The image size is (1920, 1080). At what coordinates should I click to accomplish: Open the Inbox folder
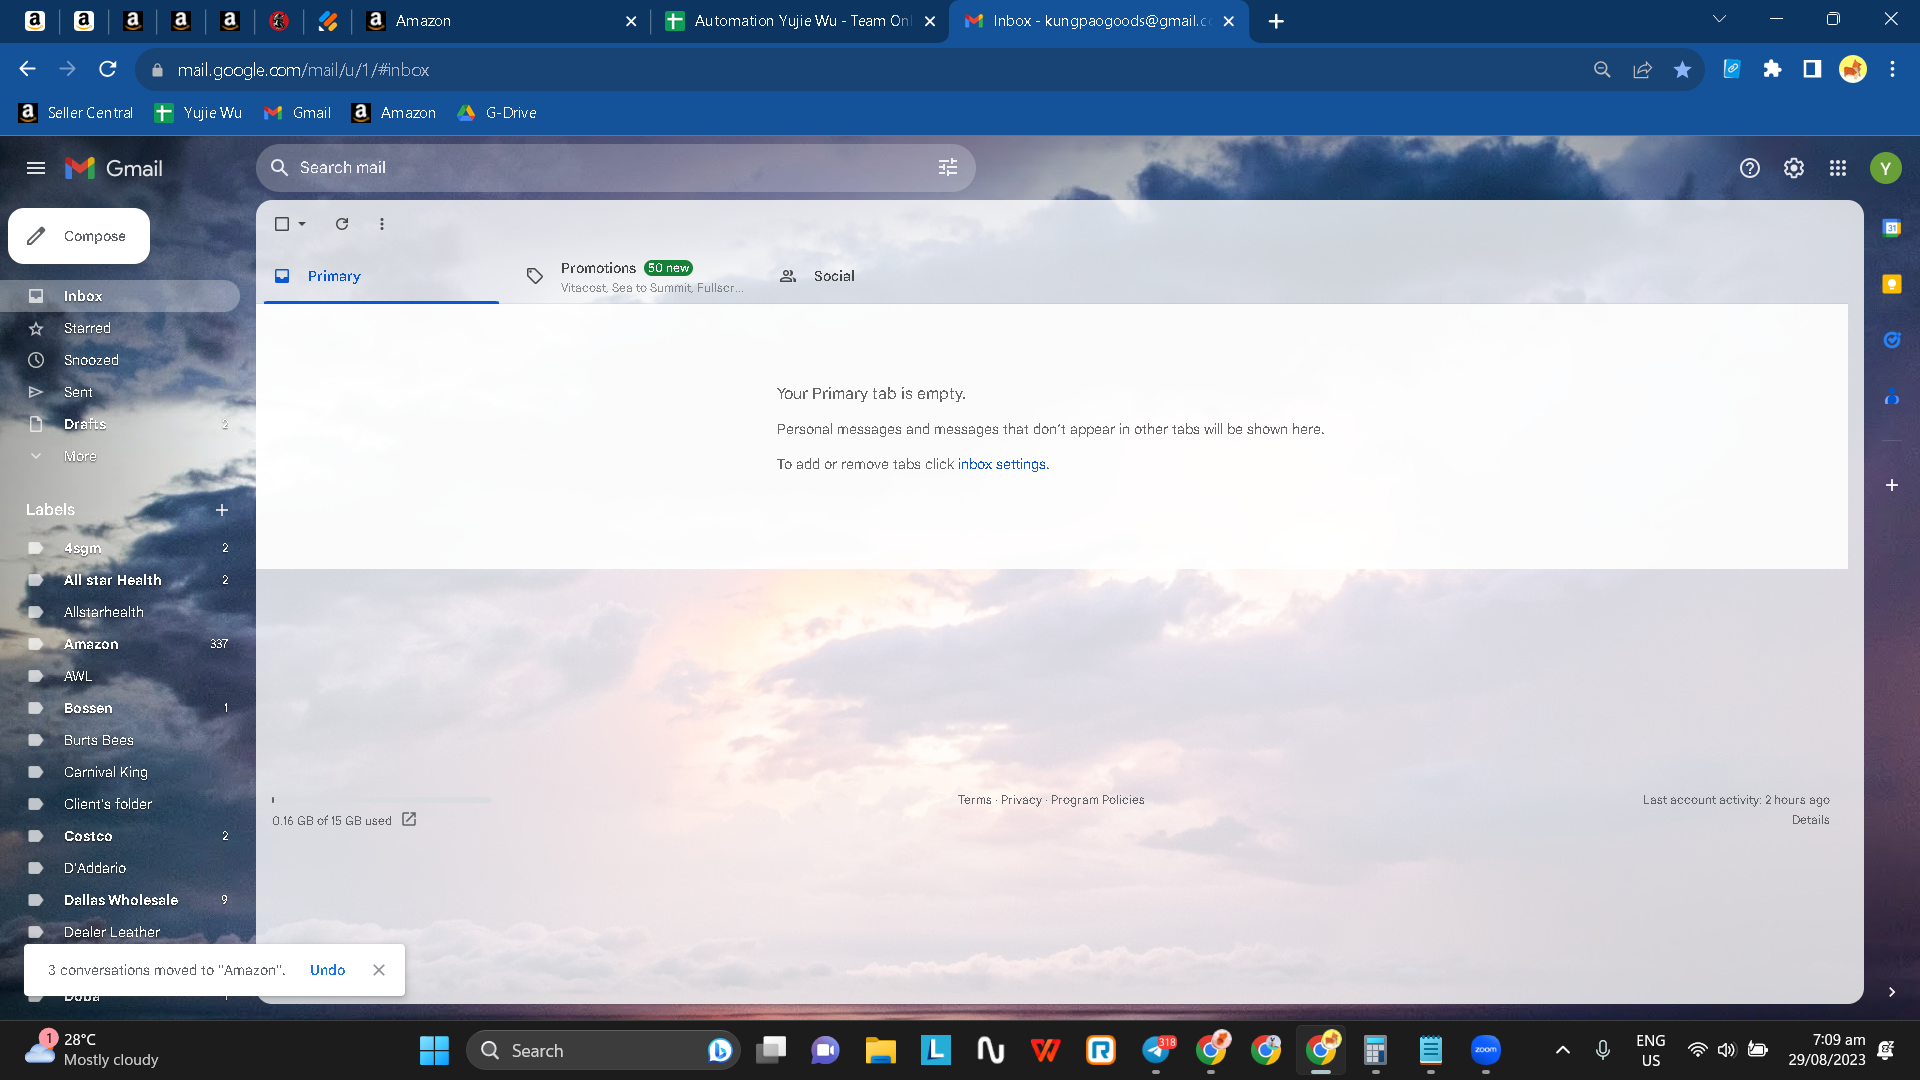tap(120, 296)
